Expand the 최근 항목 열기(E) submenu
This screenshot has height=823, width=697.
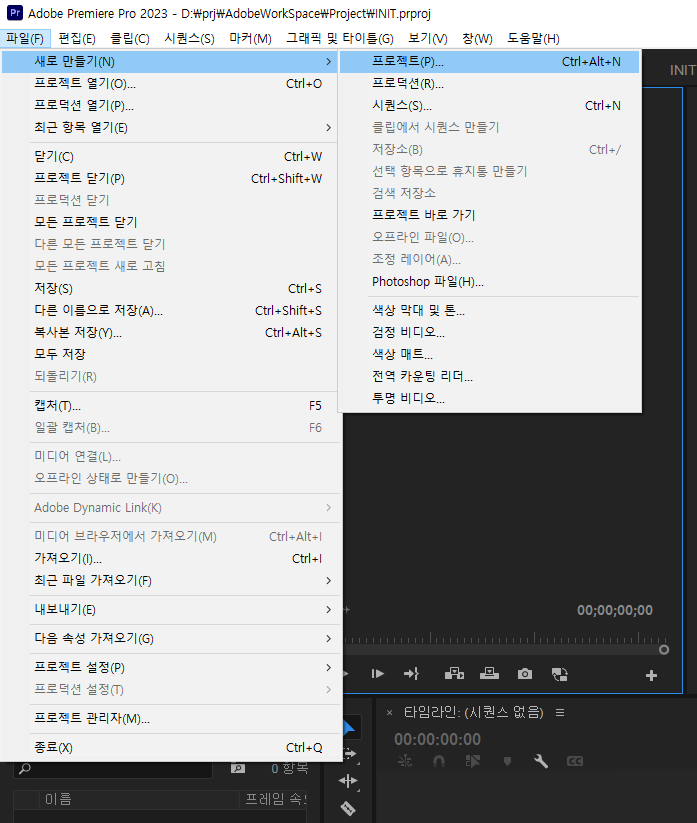[170, 128]
